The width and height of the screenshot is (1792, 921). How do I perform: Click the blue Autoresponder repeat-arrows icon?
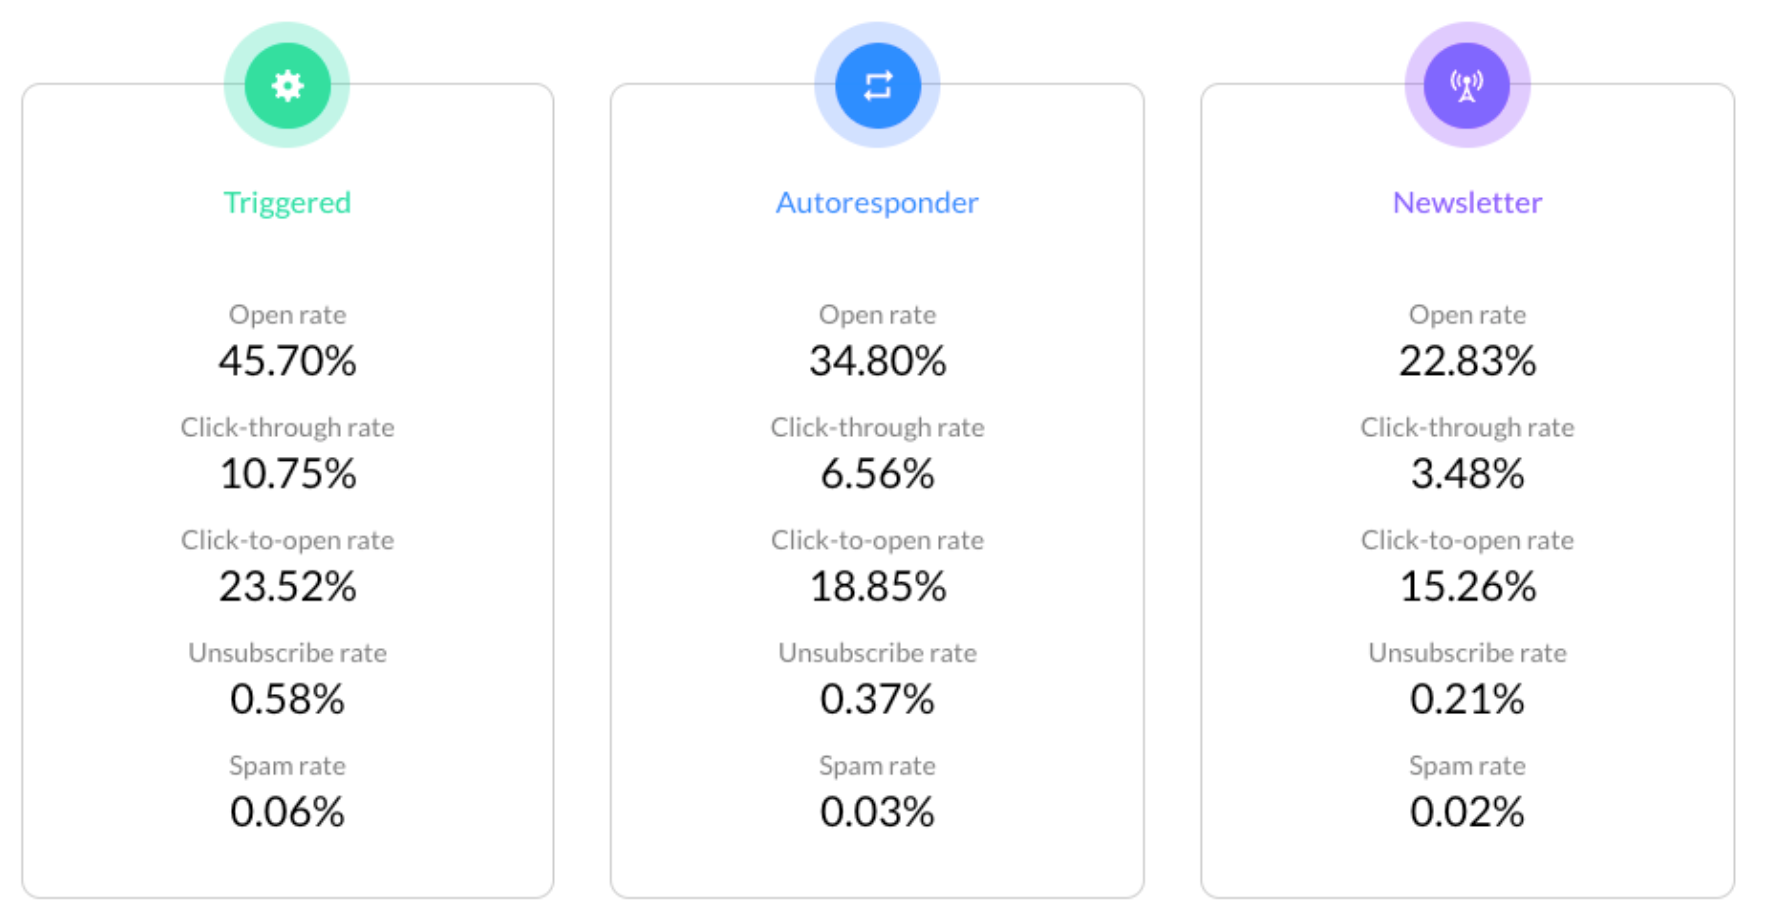pos(877,85)
